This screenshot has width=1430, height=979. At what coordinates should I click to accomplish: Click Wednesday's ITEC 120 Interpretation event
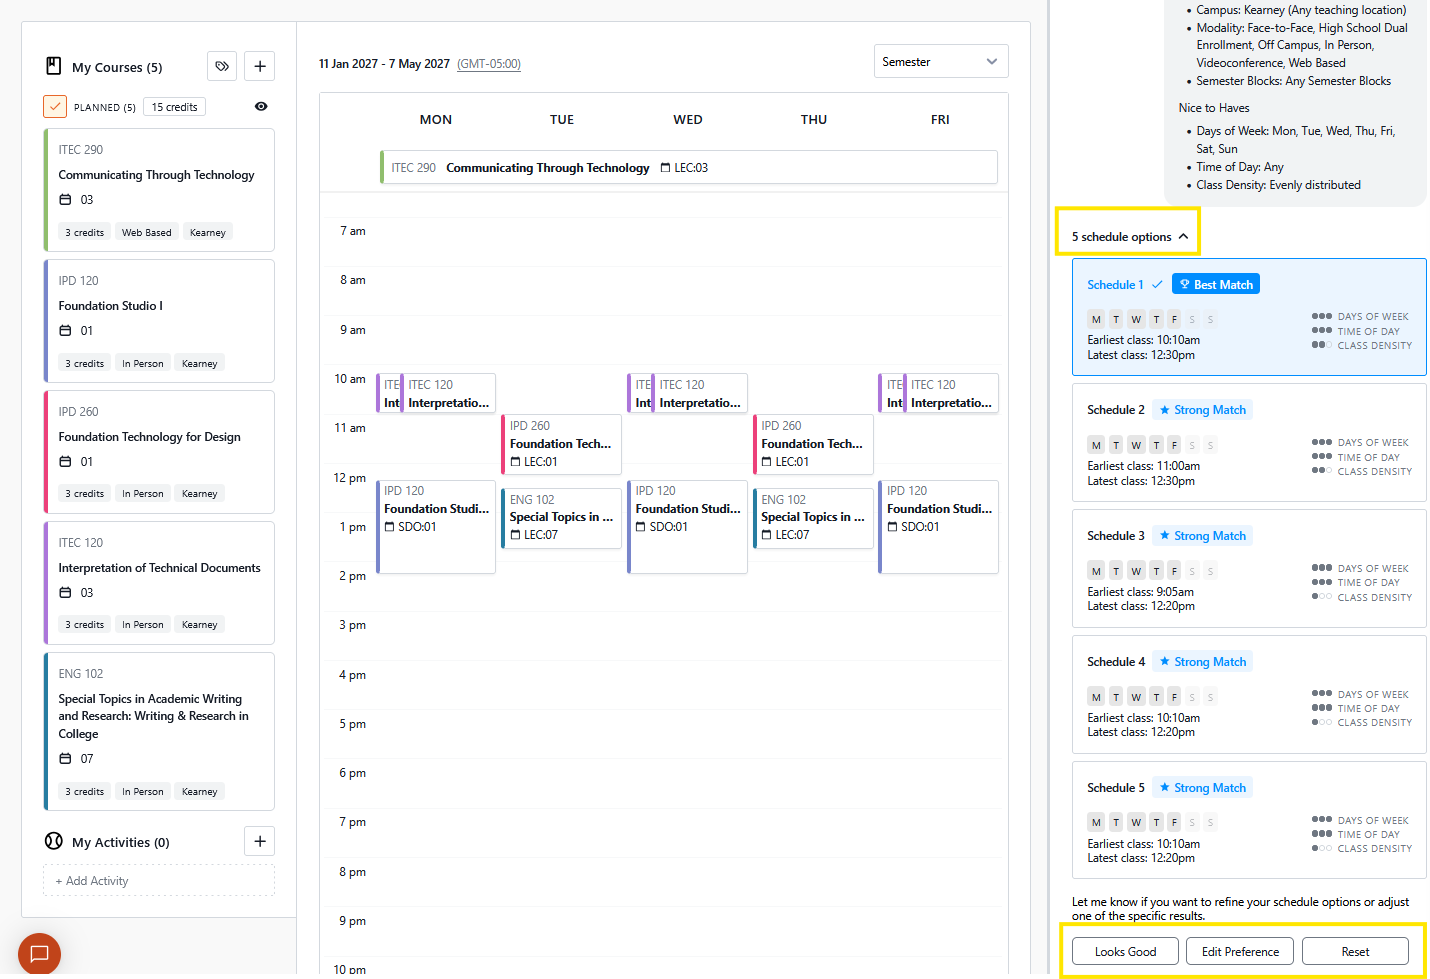point(699,393)
